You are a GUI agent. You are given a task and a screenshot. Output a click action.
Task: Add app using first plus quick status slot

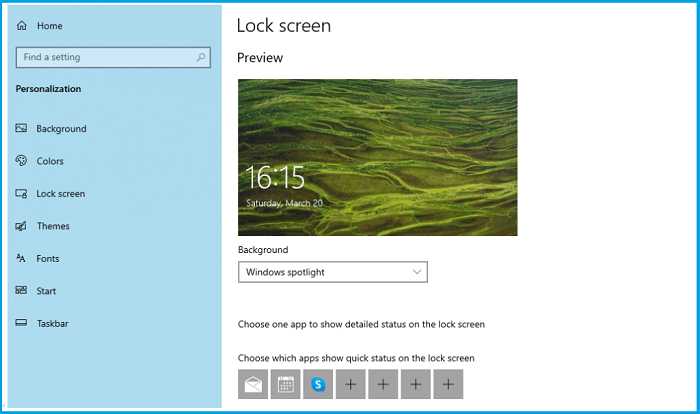(x=351, y=384)
